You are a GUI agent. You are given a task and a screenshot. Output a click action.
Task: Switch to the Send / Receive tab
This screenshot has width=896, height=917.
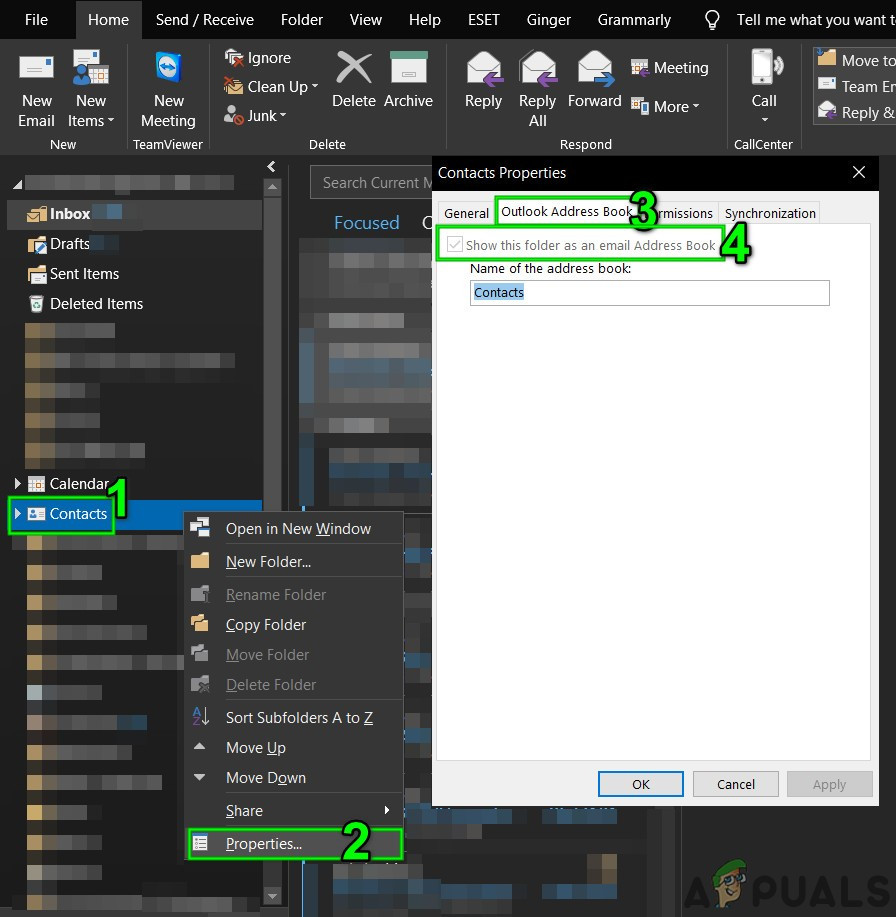[x=205, y=20]
